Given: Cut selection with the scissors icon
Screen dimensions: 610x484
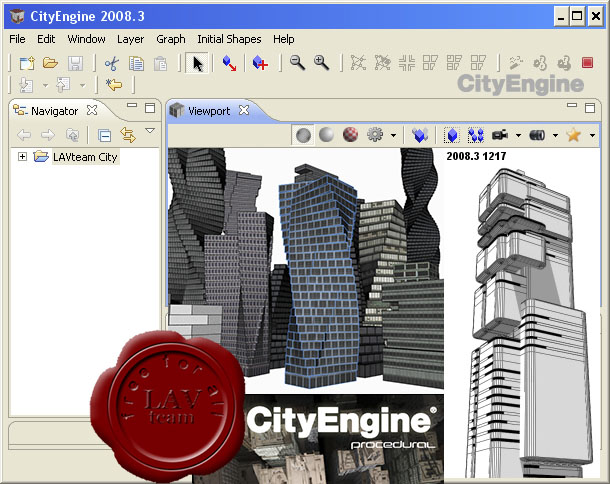Looking at the screenshot, I should pyautogui.click(x=112, y=63).
